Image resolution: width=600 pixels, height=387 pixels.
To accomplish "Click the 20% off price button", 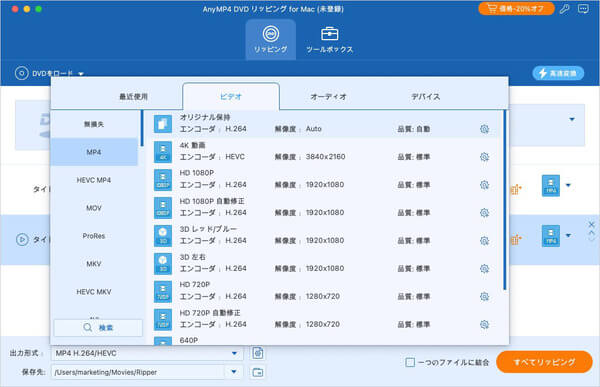I will [x=516, y=8].
